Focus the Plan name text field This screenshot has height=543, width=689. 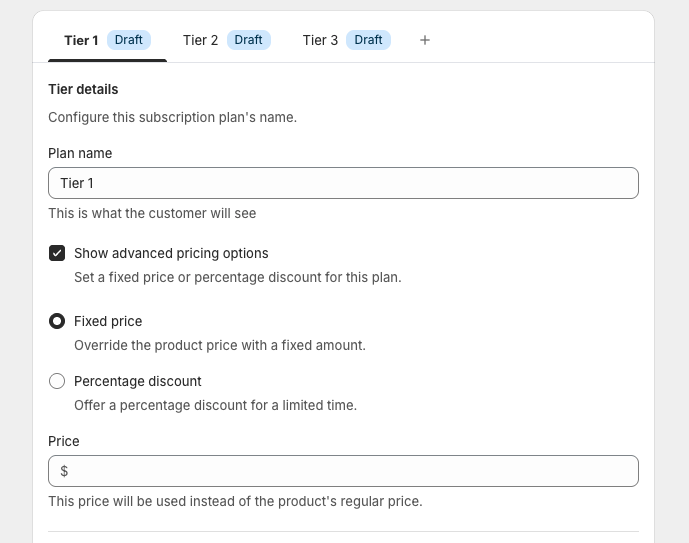(343, 183)
